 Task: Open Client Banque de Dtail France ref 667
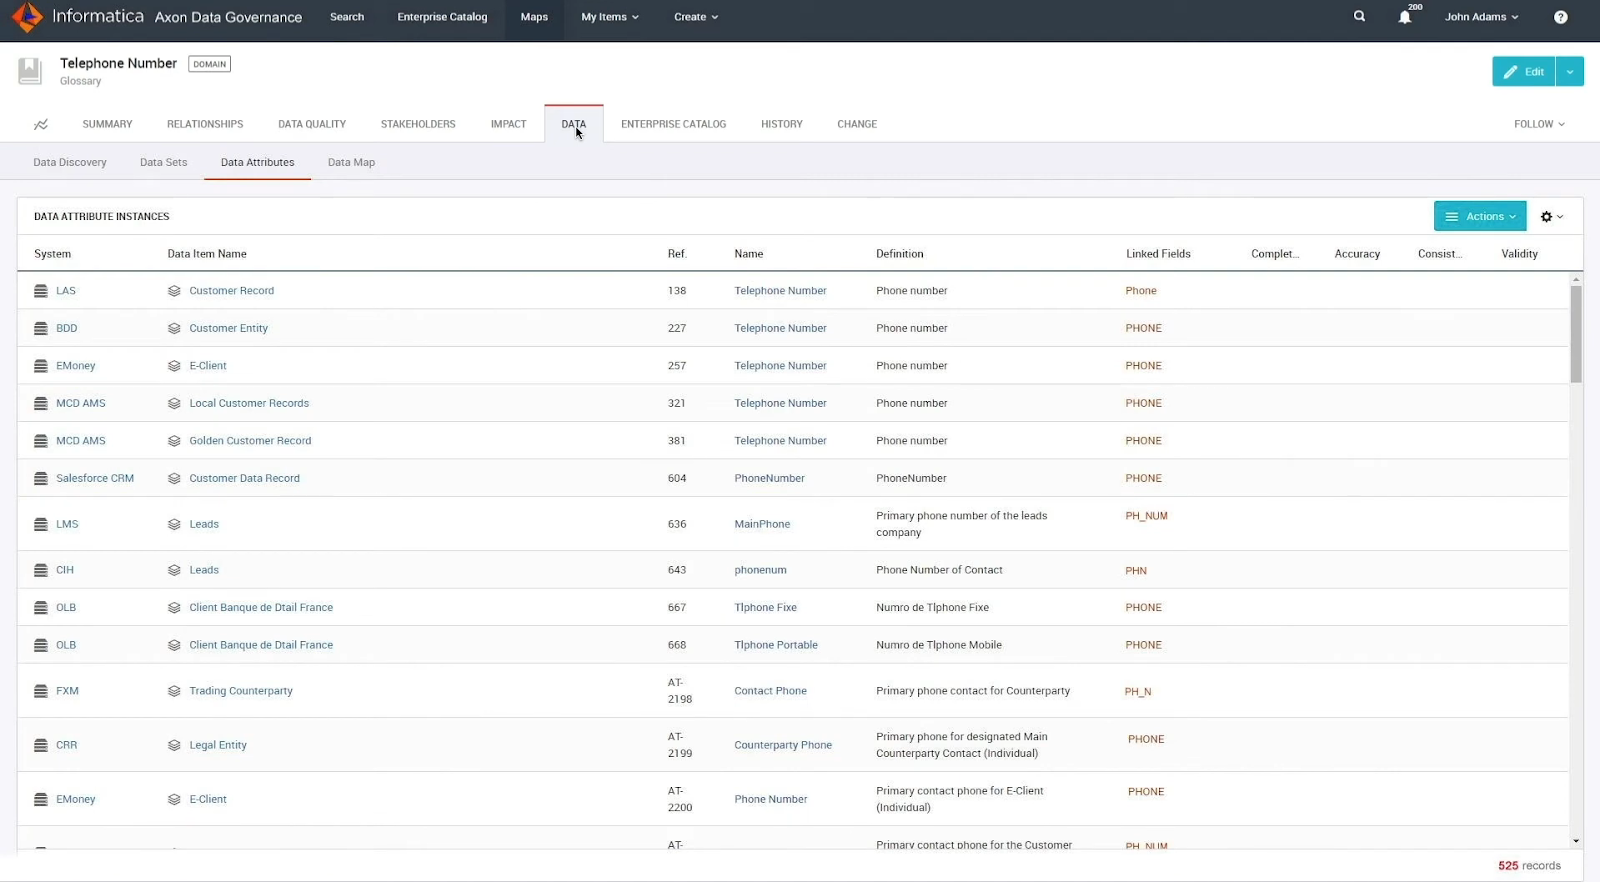(261, 608)
